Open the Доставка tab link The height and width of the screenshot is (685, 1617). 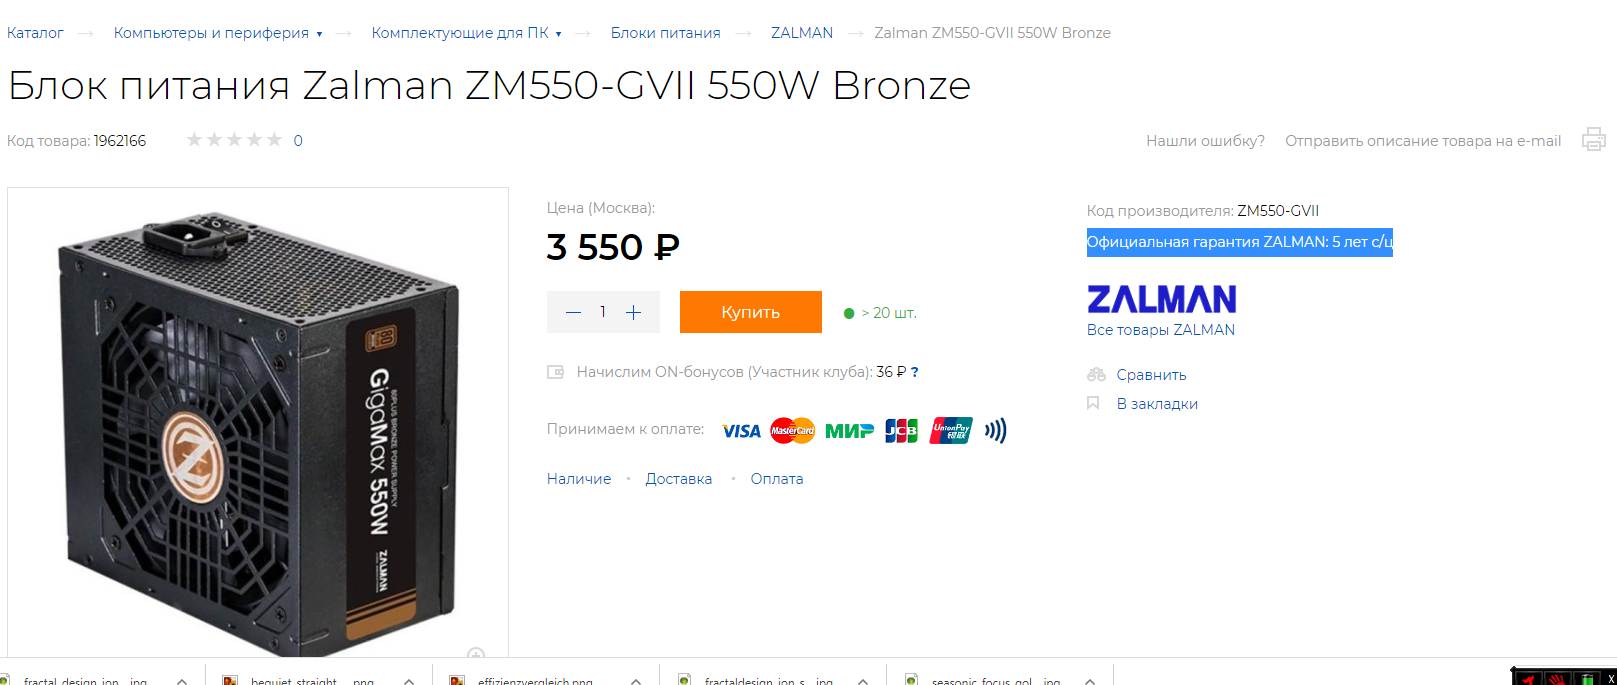point(678,479)
